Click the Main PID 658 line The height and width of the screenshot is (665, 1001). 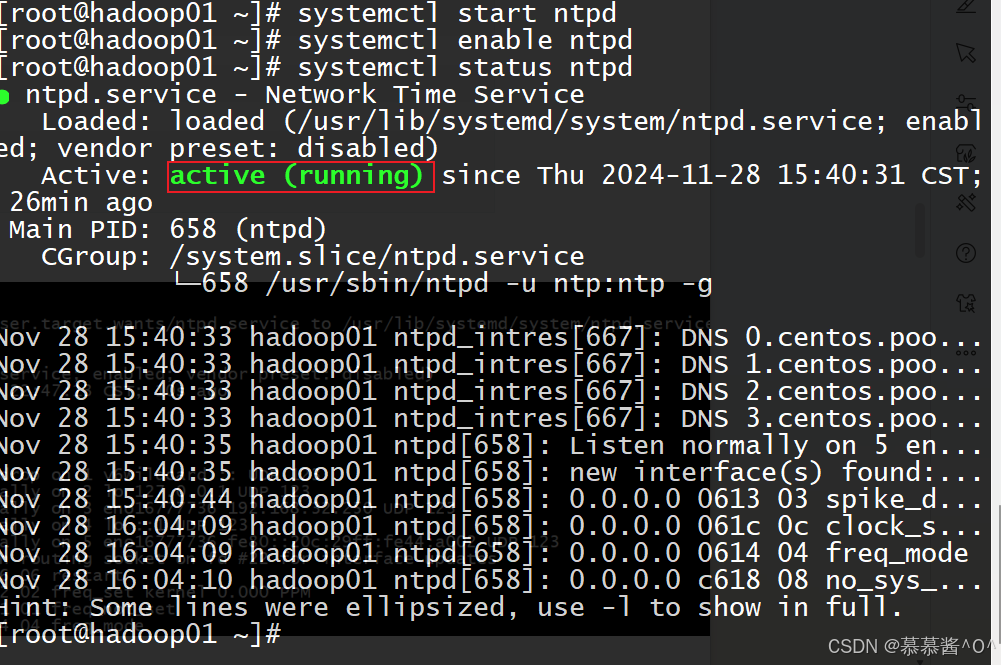[168, 229]
